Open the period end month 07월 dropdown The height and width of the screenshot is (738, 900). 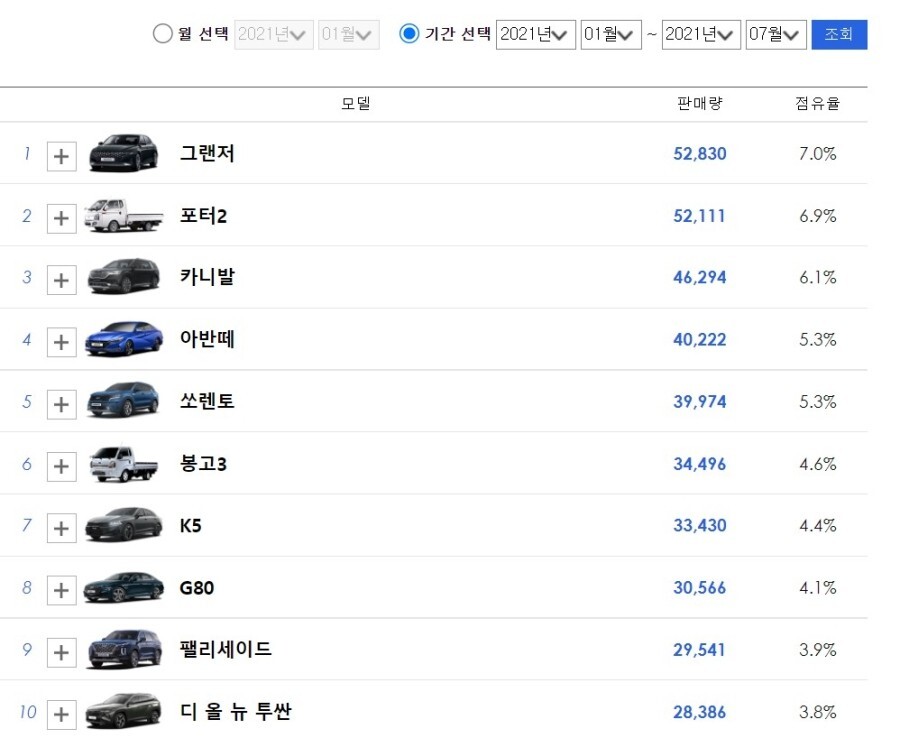[776, 35]
